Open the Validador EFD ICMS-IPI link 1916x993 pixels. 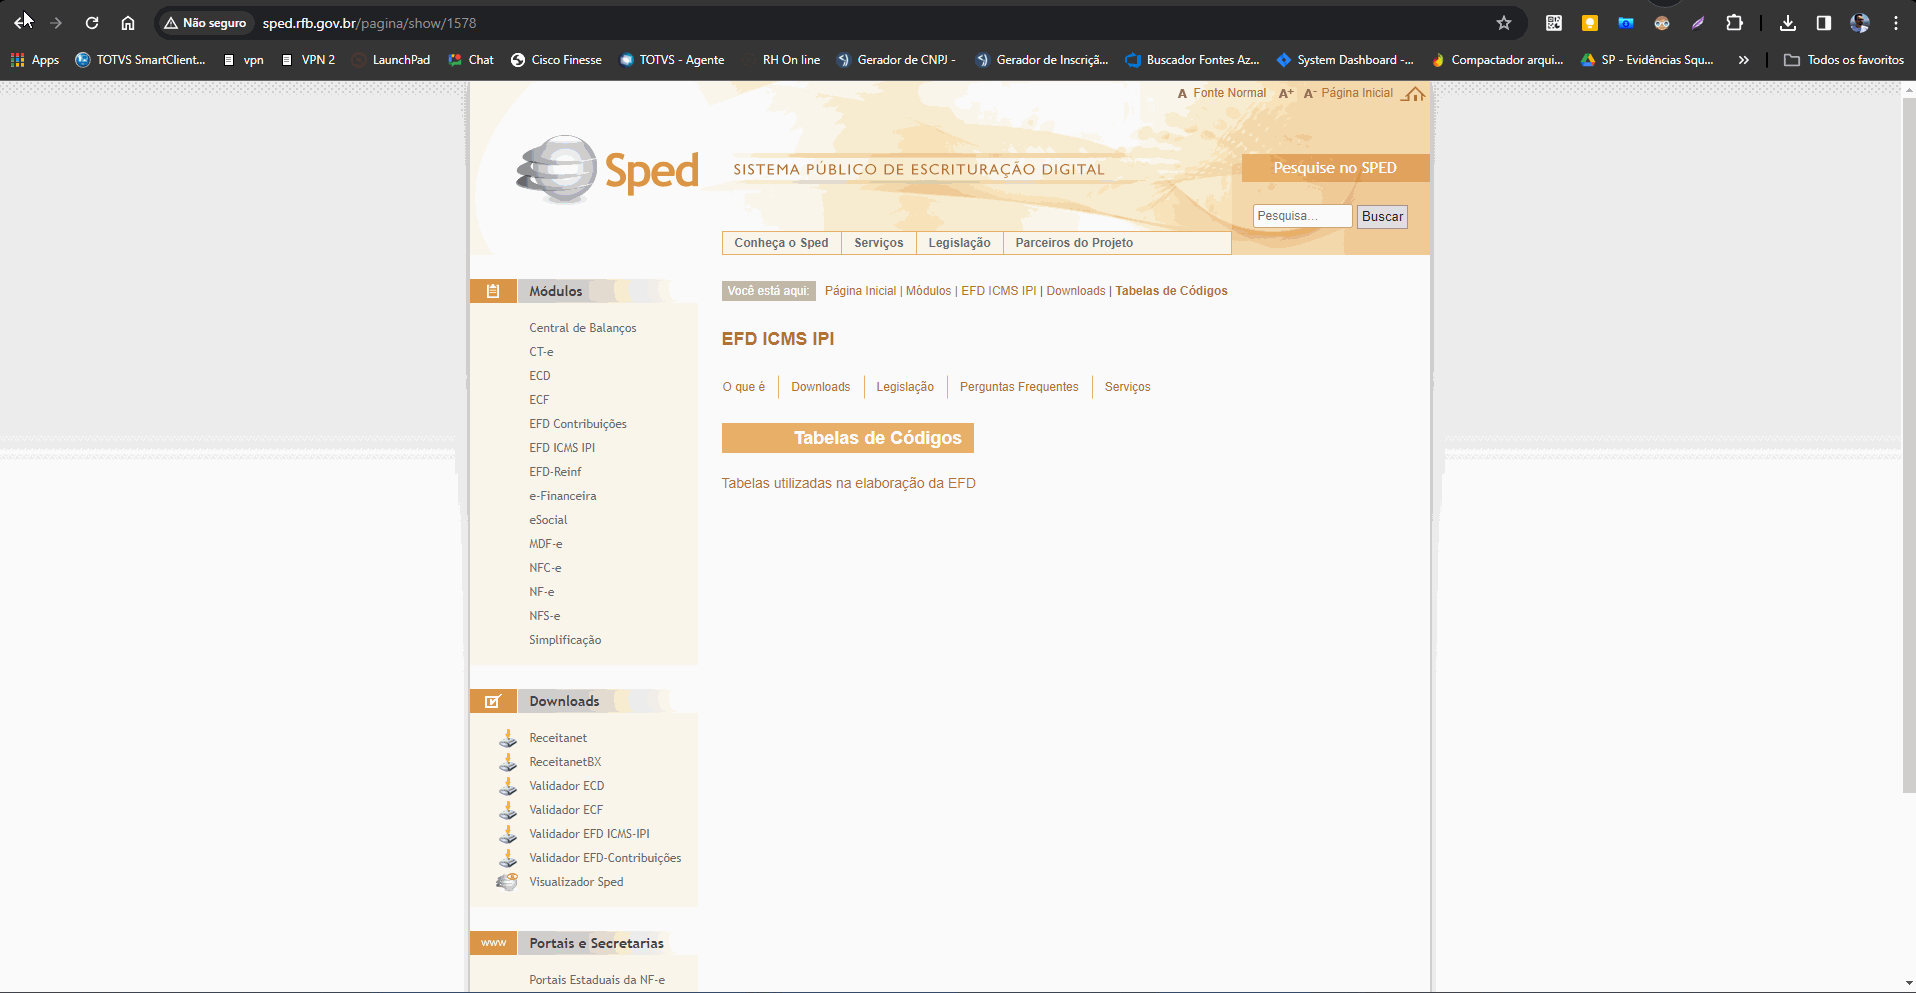click(x=589, y=834)
